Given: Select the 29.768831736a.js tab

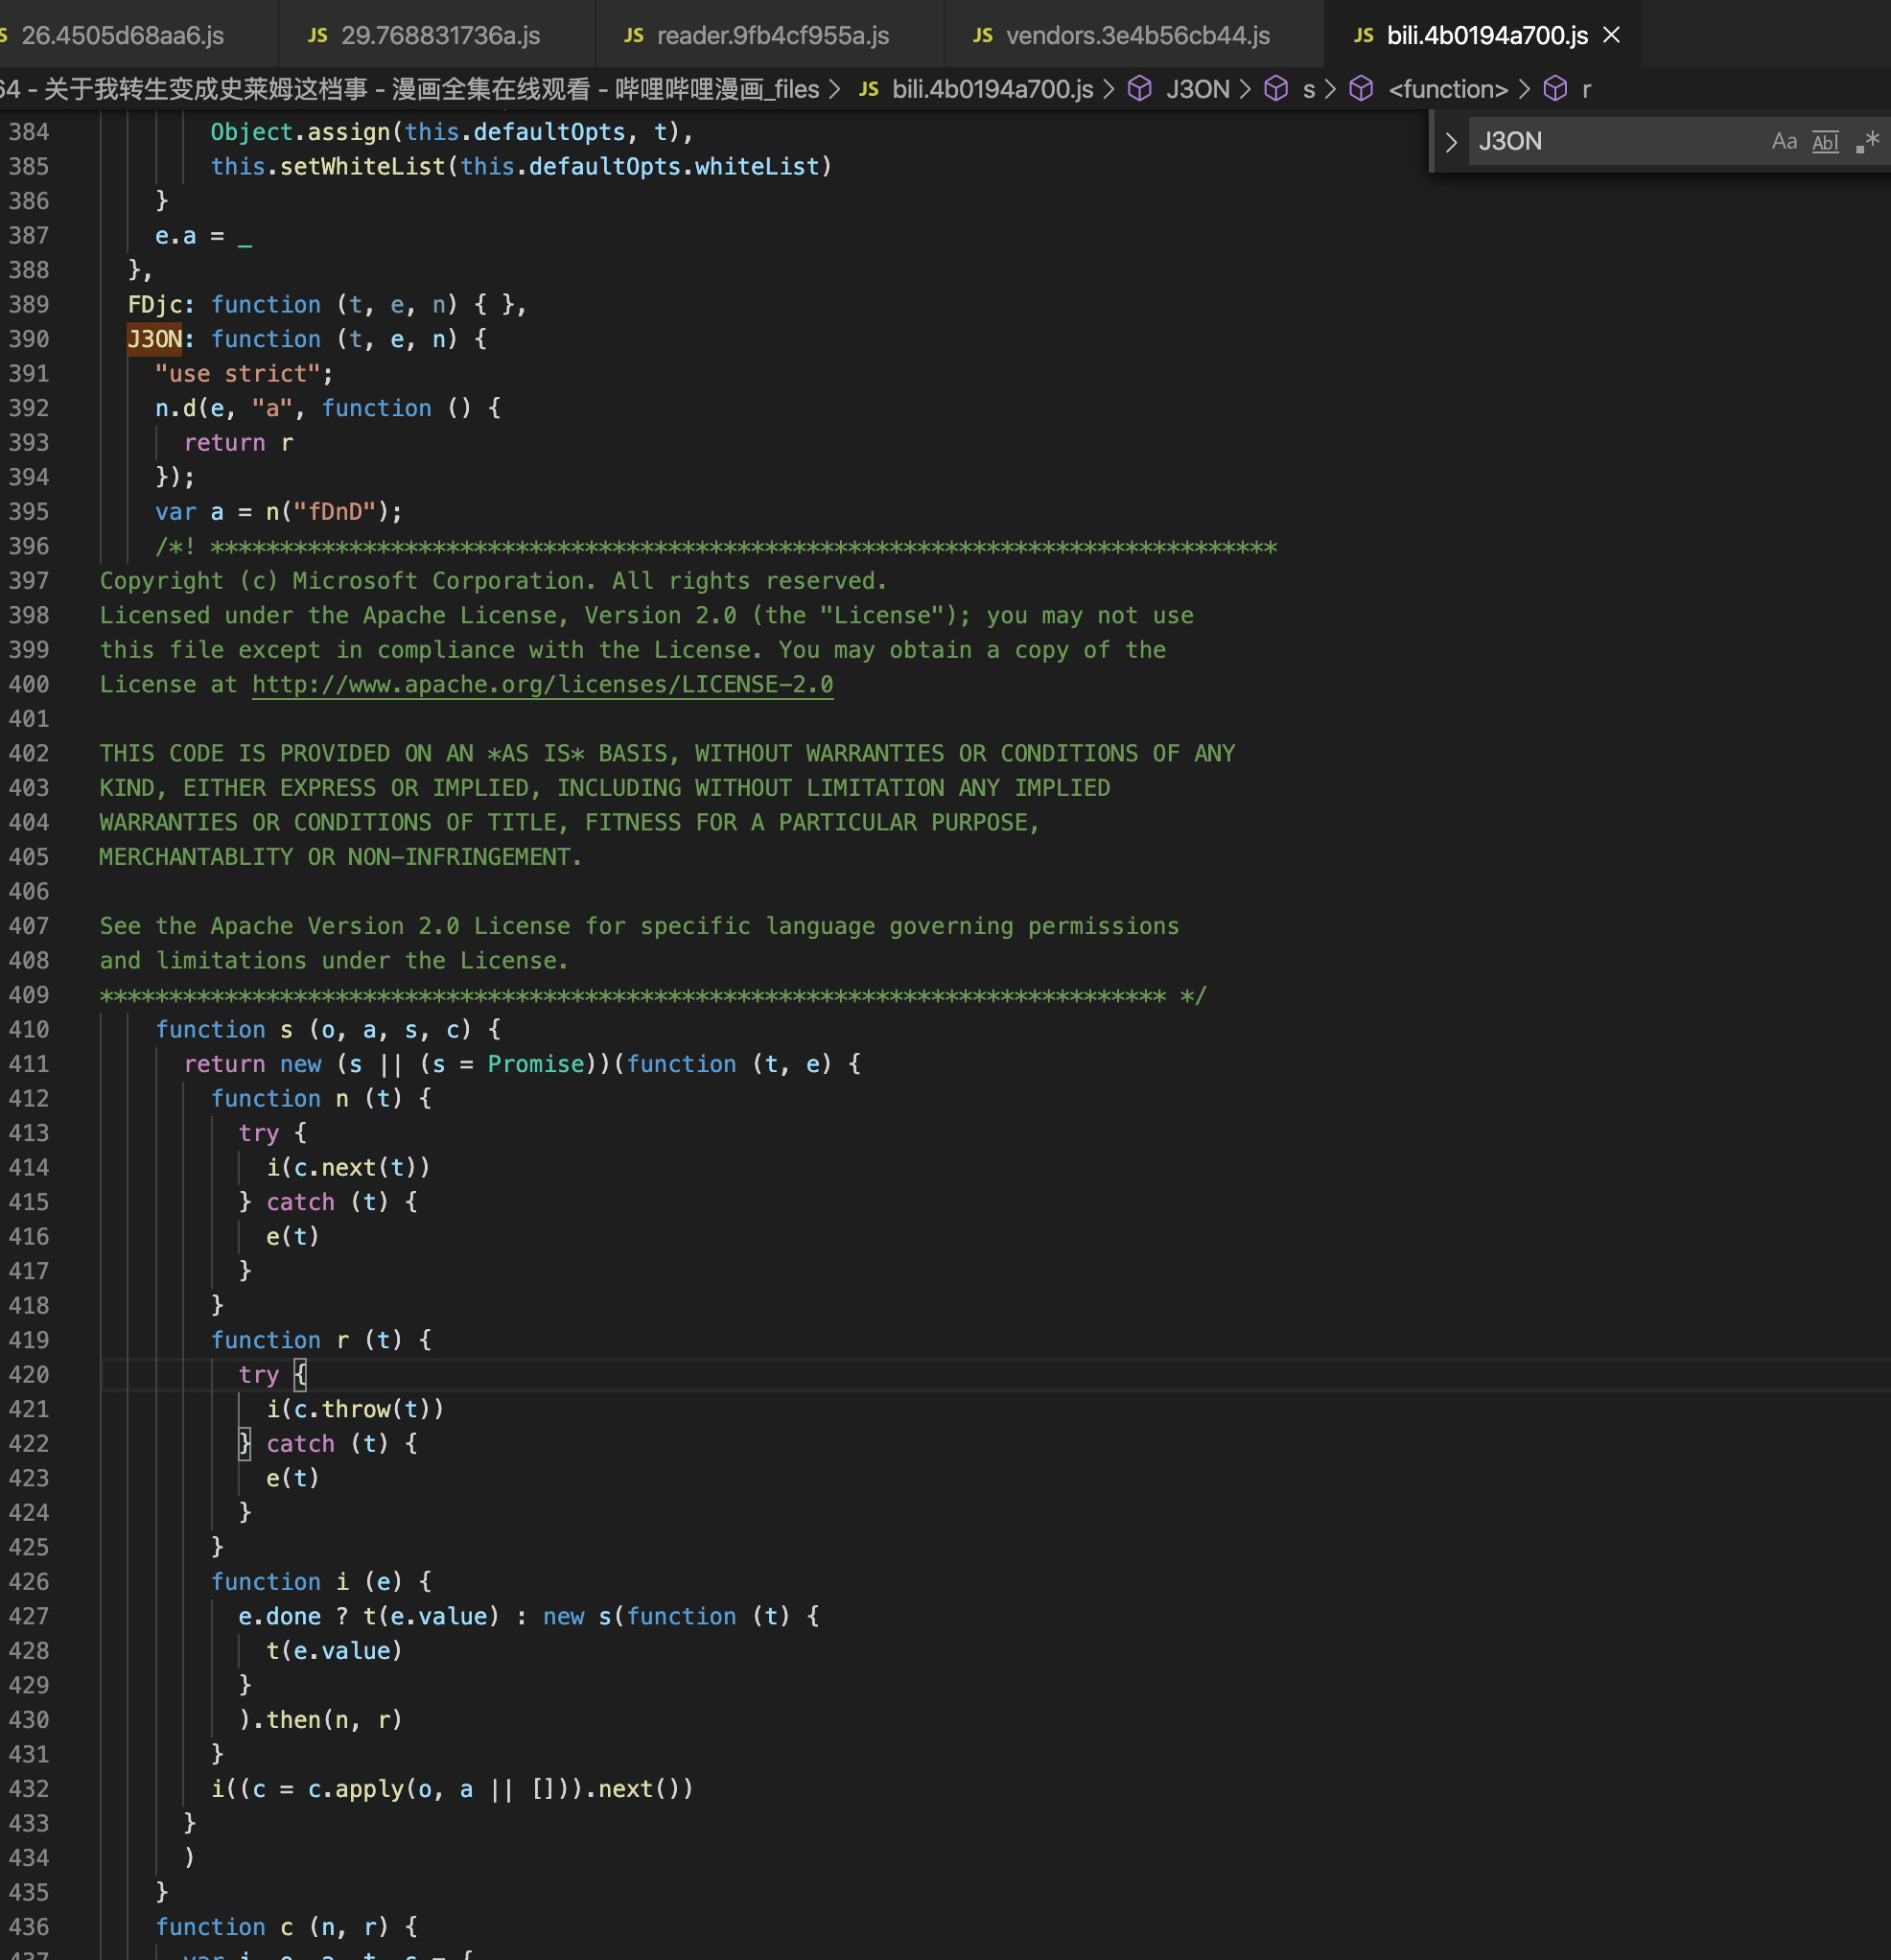Looking at the screenshot, I should 440,35.
